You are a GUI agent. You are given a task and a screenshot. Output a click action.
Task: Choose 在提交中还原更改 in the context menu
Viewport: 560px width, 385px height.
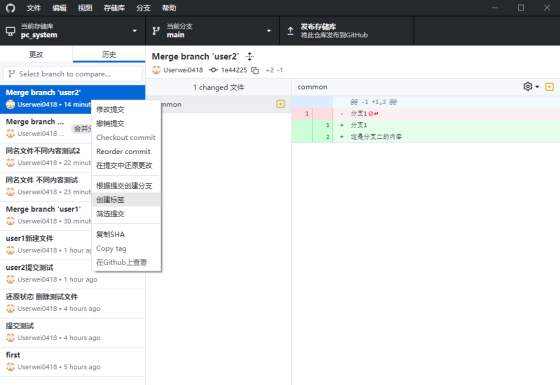coord(126,165)
